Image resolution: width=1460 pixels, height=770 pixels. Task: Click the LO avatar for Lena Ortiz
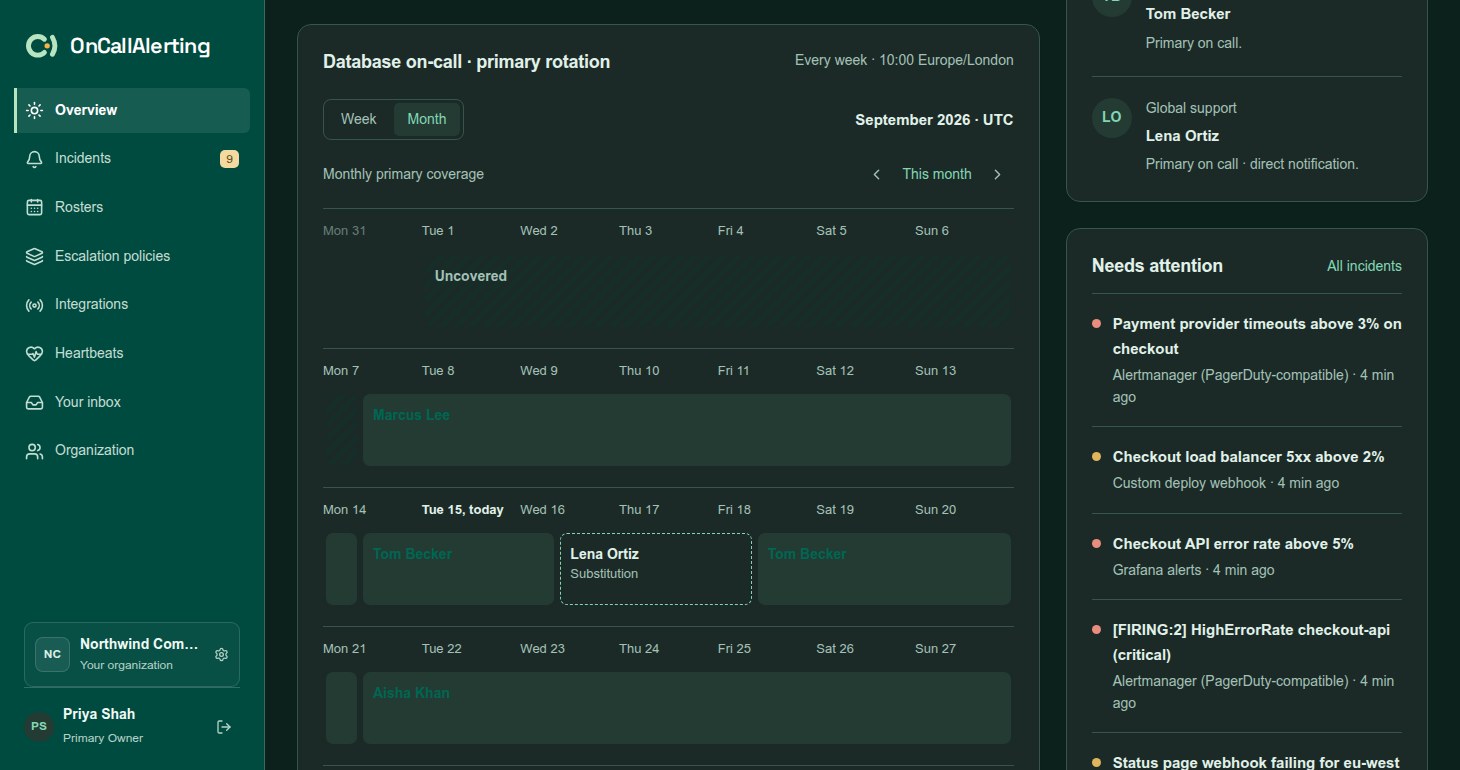click(1112, 117)
